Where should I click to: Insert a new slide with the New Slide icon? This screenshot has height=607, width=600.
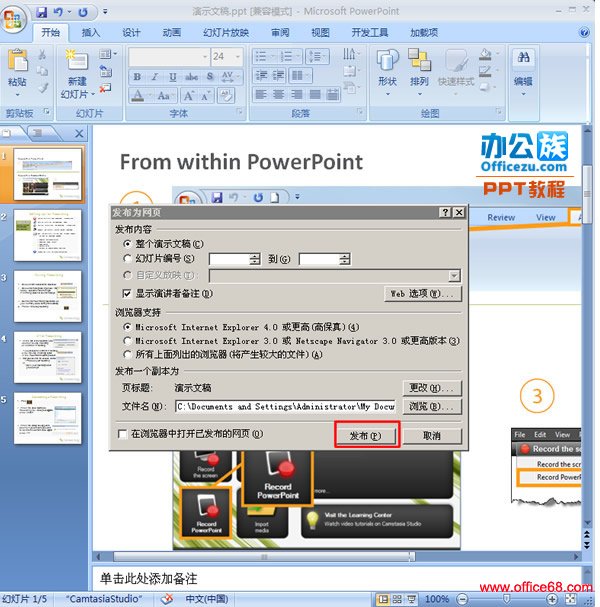77,60
